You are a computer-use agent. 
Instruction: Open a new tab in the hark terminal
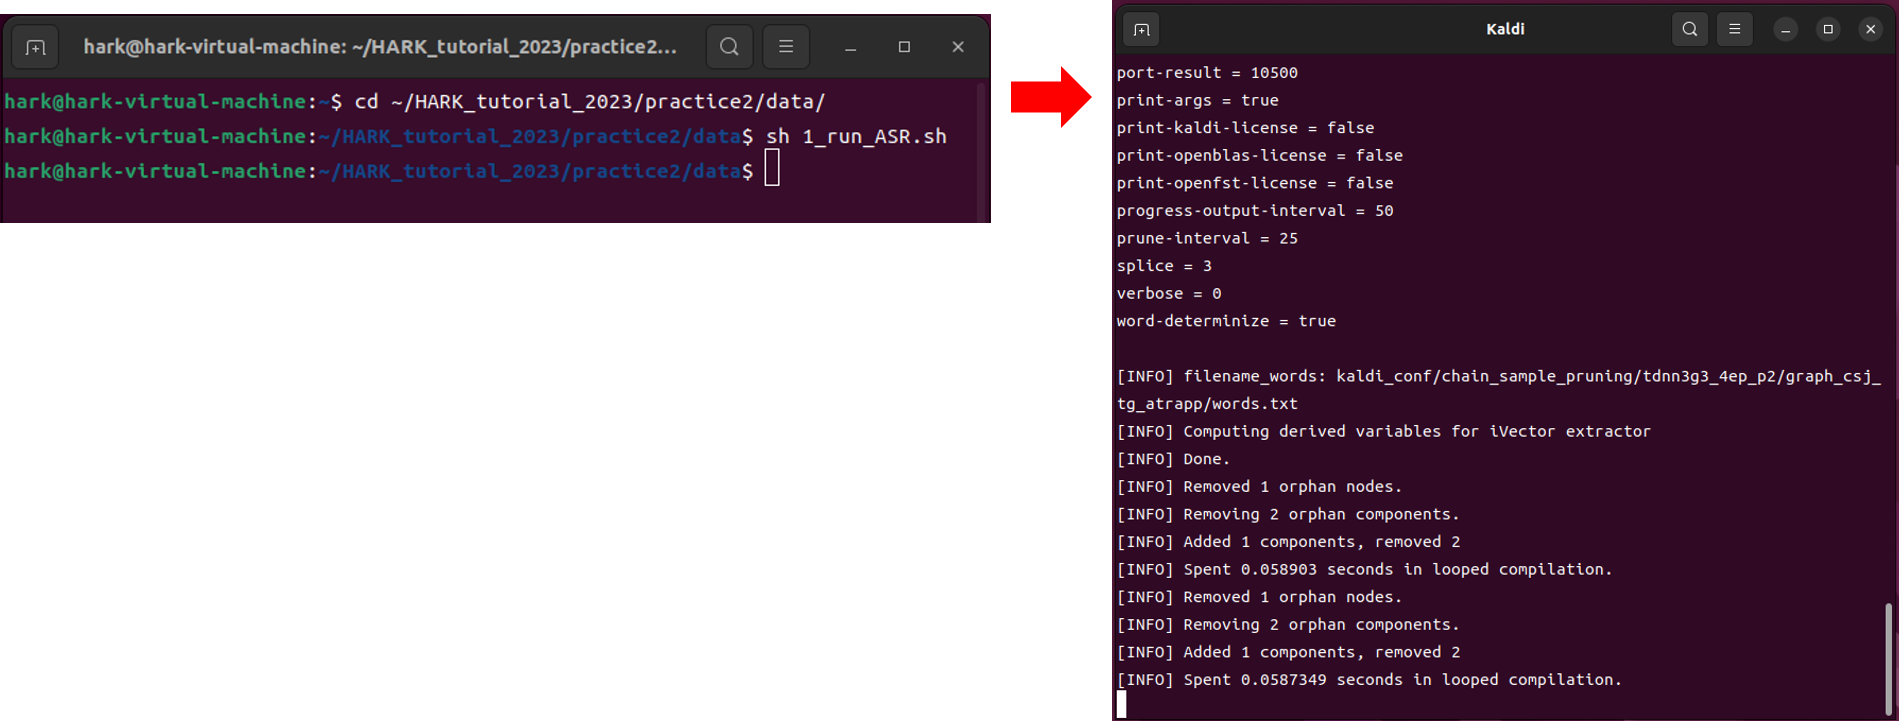tap(36, 47)
